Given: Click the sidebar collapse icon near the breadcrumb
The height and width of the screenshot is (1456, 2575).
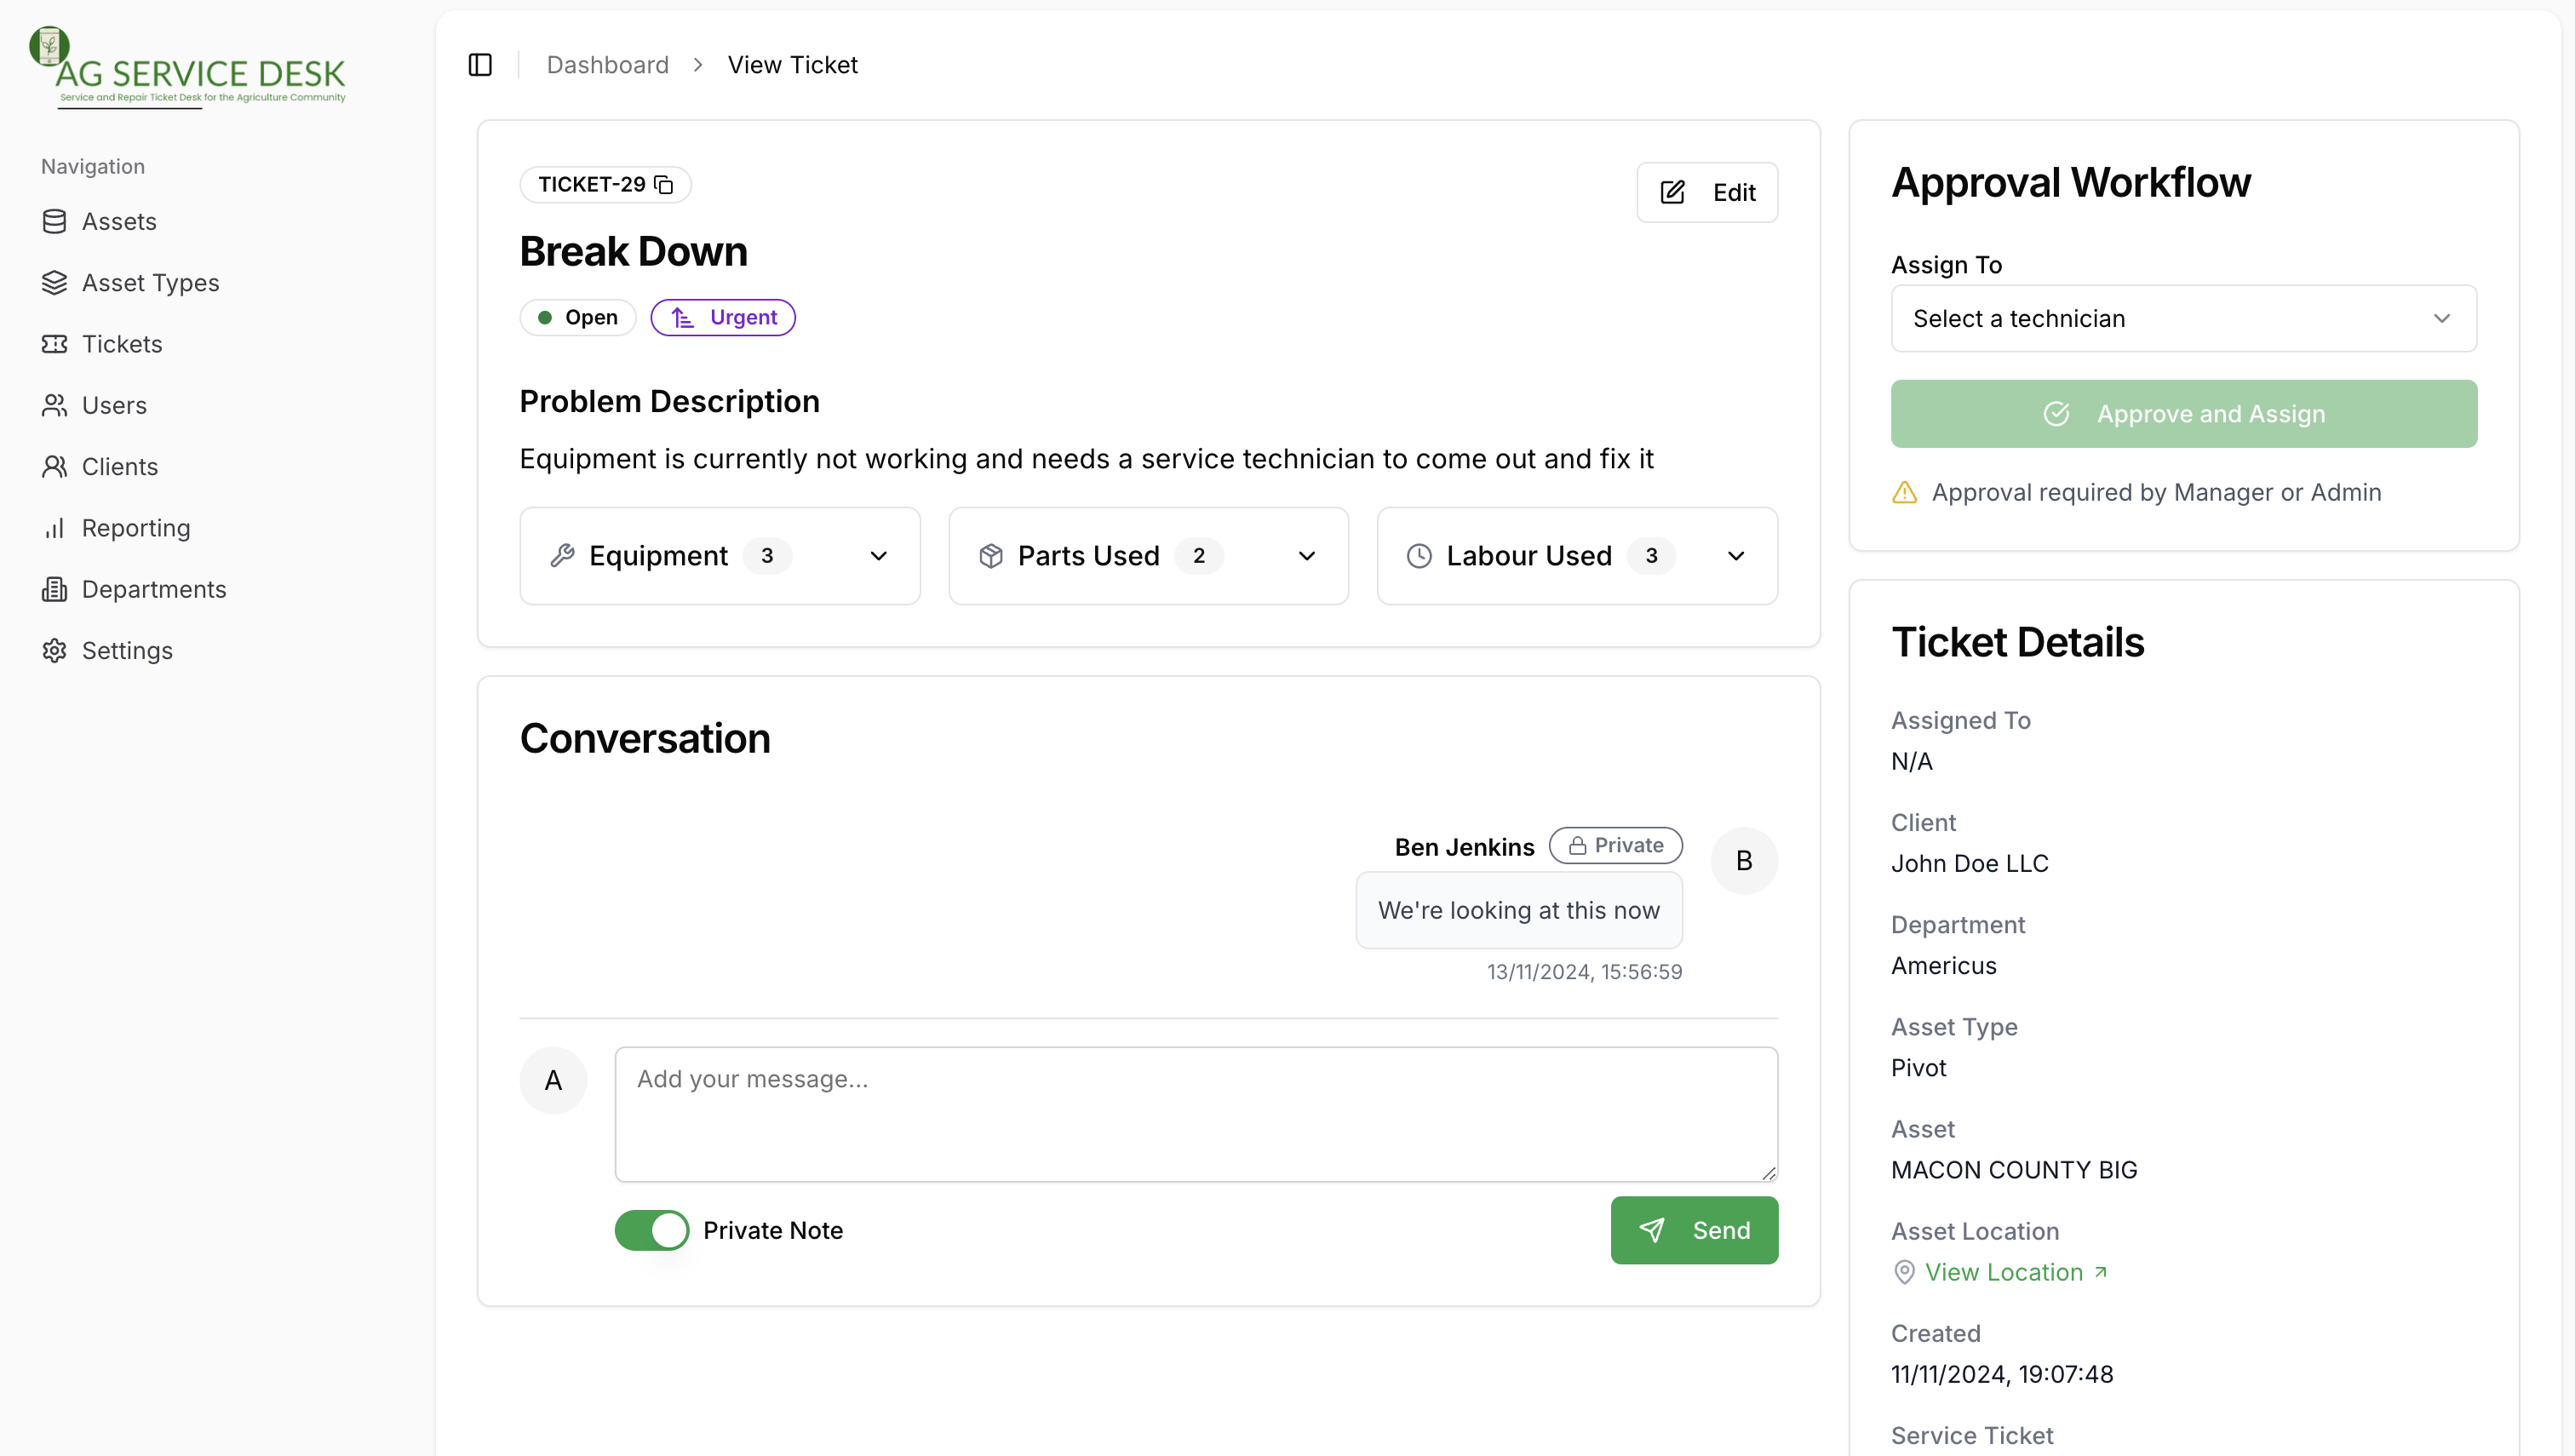Looking at the screenshot, I should pyautogui.click(x=480, y=64).
